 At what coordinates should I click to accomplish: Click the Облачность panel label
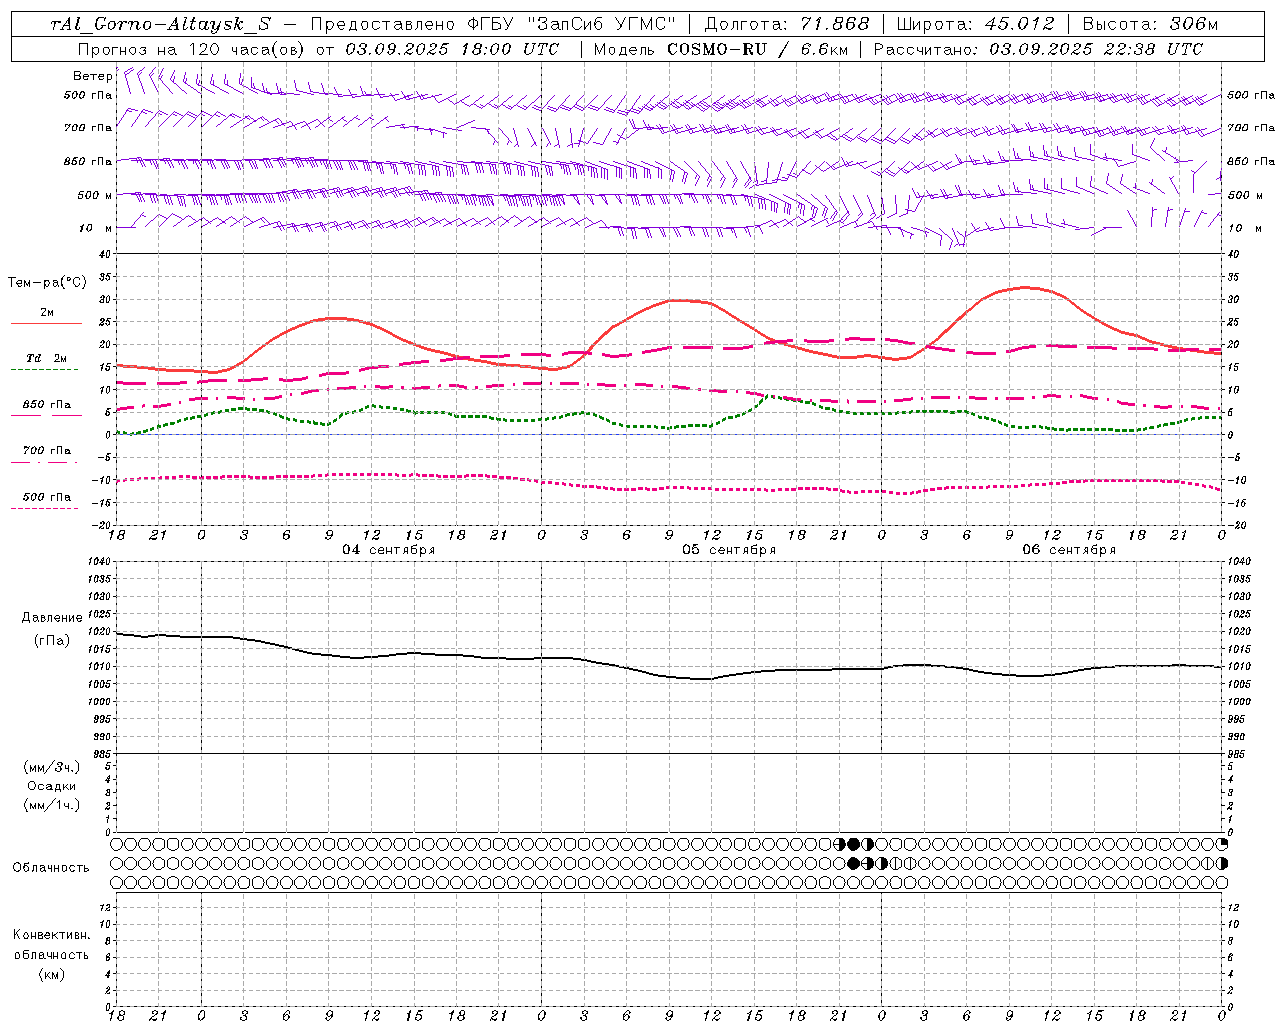tap(51, 868)
